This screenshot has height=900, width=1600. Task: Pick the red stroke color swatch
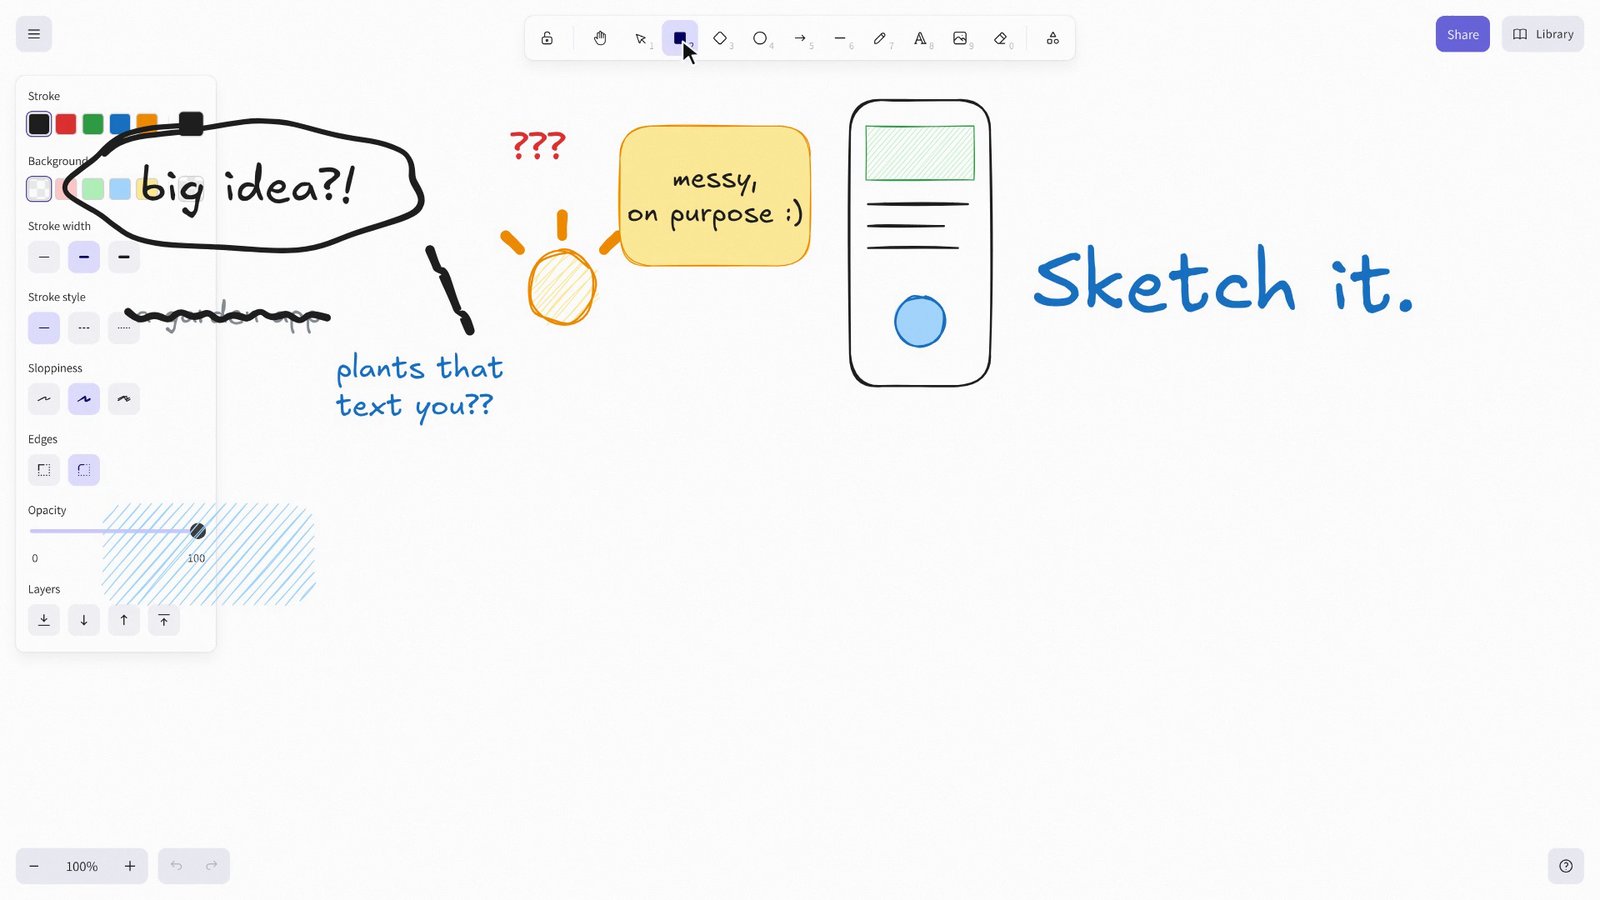click(x=66, y=124)
